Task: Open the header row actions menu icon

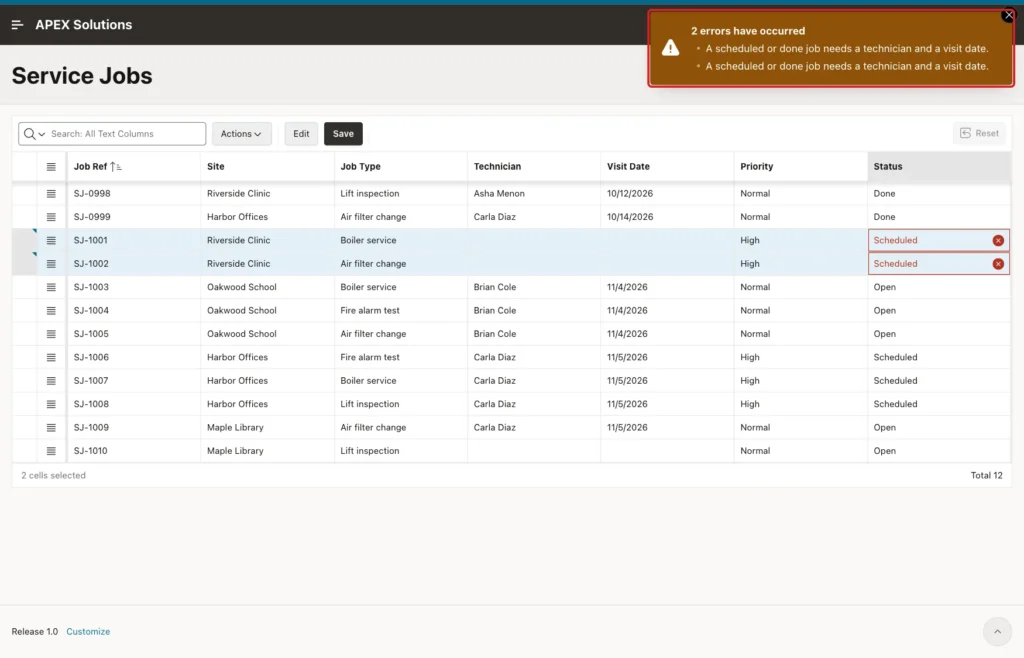Action: (51, 167)
